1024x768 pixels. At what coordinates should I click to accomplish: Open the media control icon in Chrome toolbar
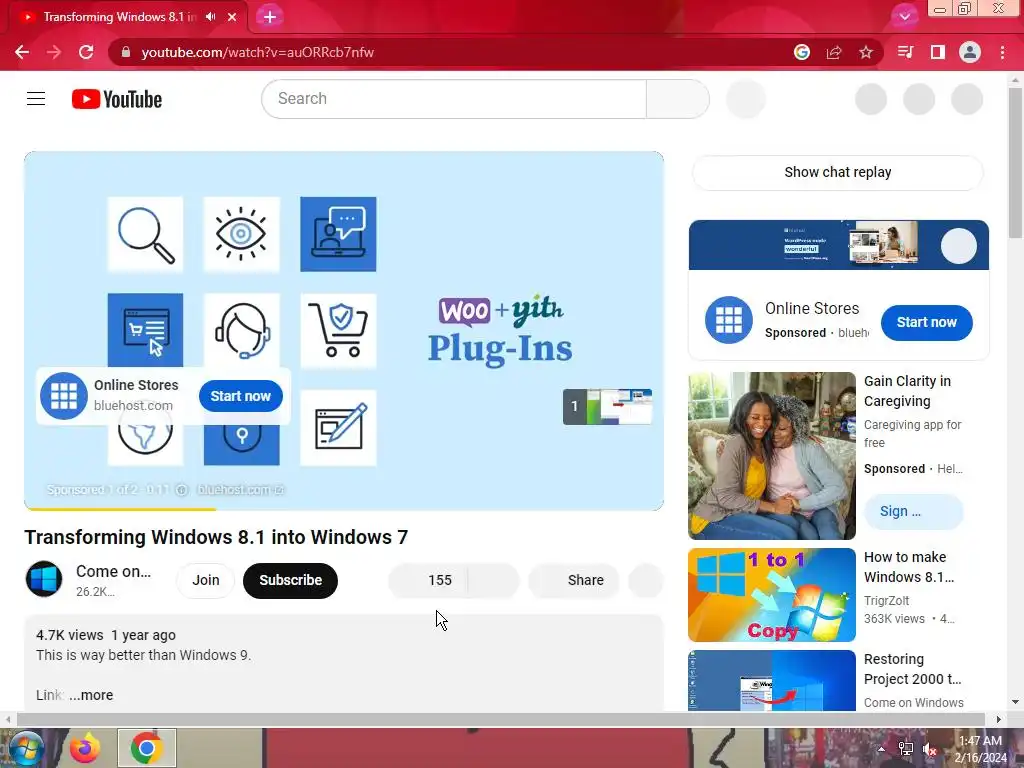coord(905,52)
